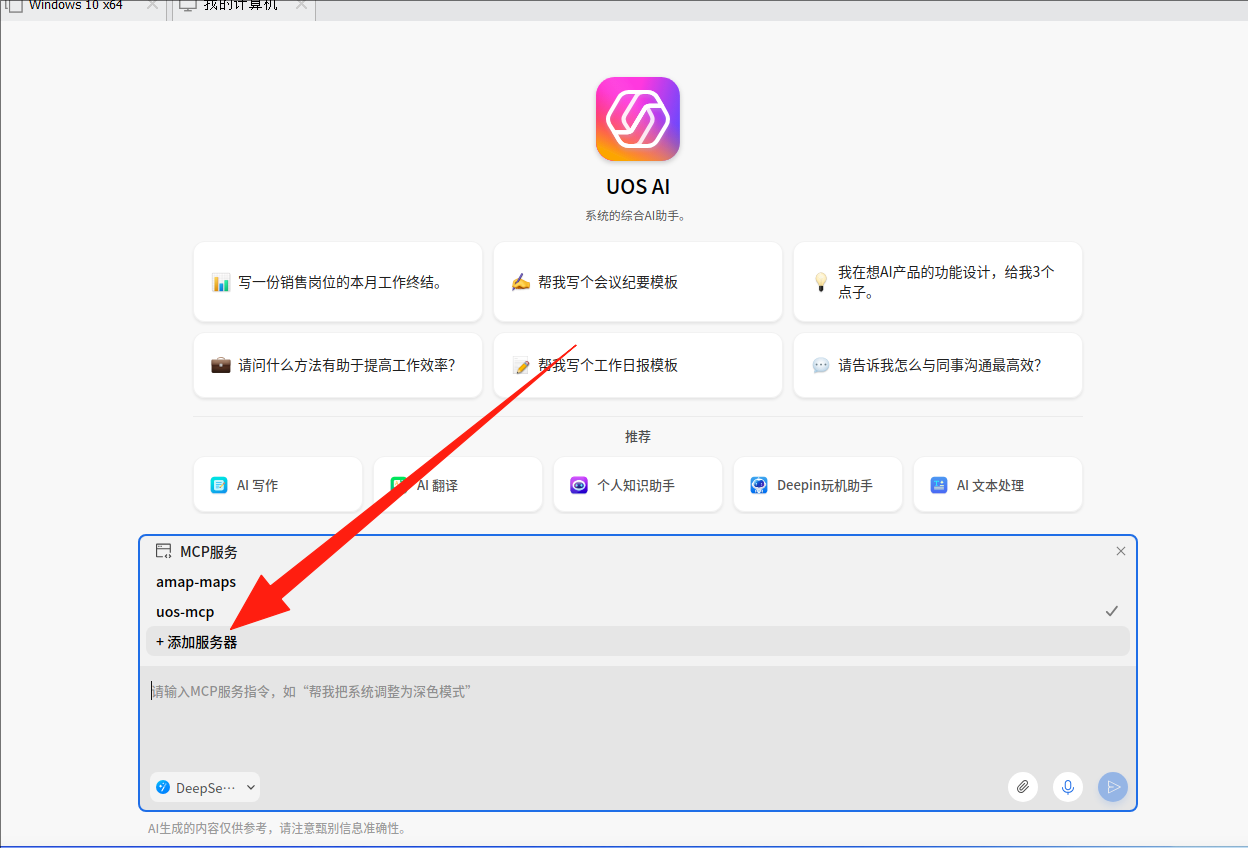
Task: Click the UOS AI logo icon
Action: 638,119
